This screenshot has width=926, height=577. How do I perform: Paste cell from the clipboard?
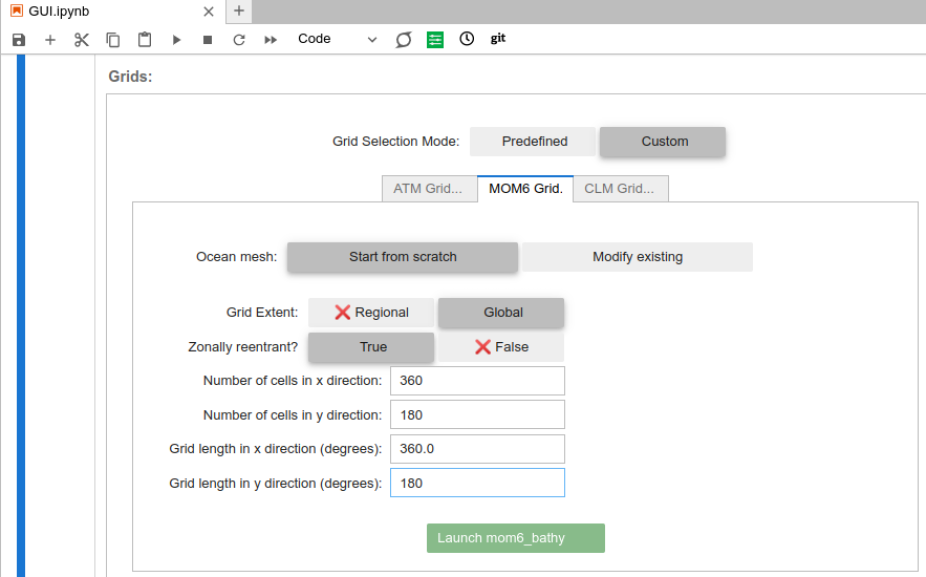tap(145, 40)
